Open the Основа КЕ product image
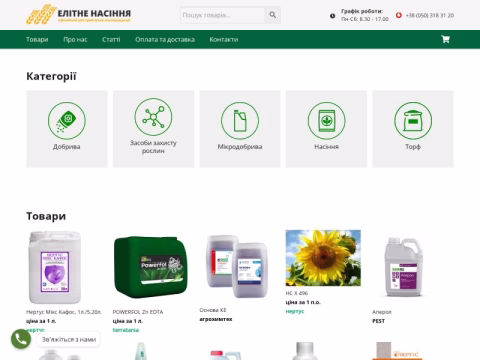Viewport: 480px width, 360px height. (237, 266)
